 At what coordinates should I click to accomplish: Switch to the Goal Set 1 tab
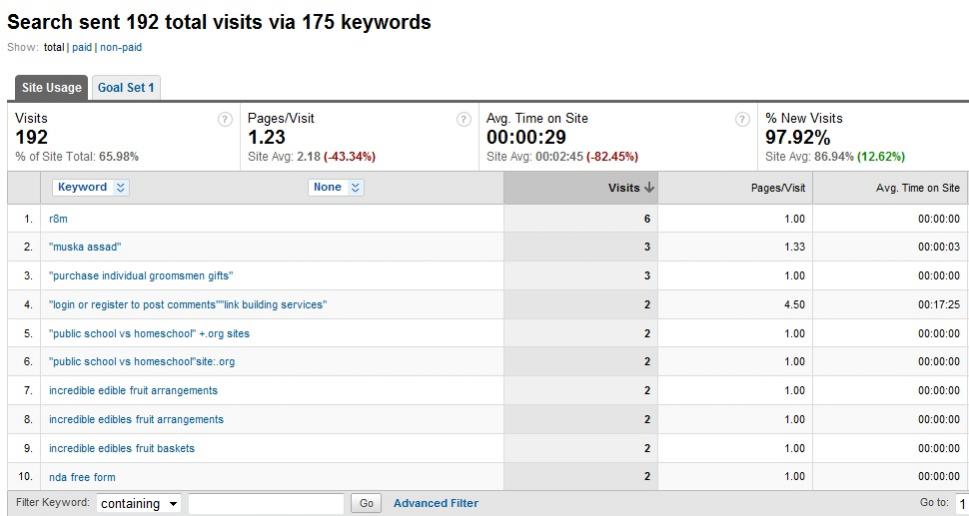coord(126,87)
